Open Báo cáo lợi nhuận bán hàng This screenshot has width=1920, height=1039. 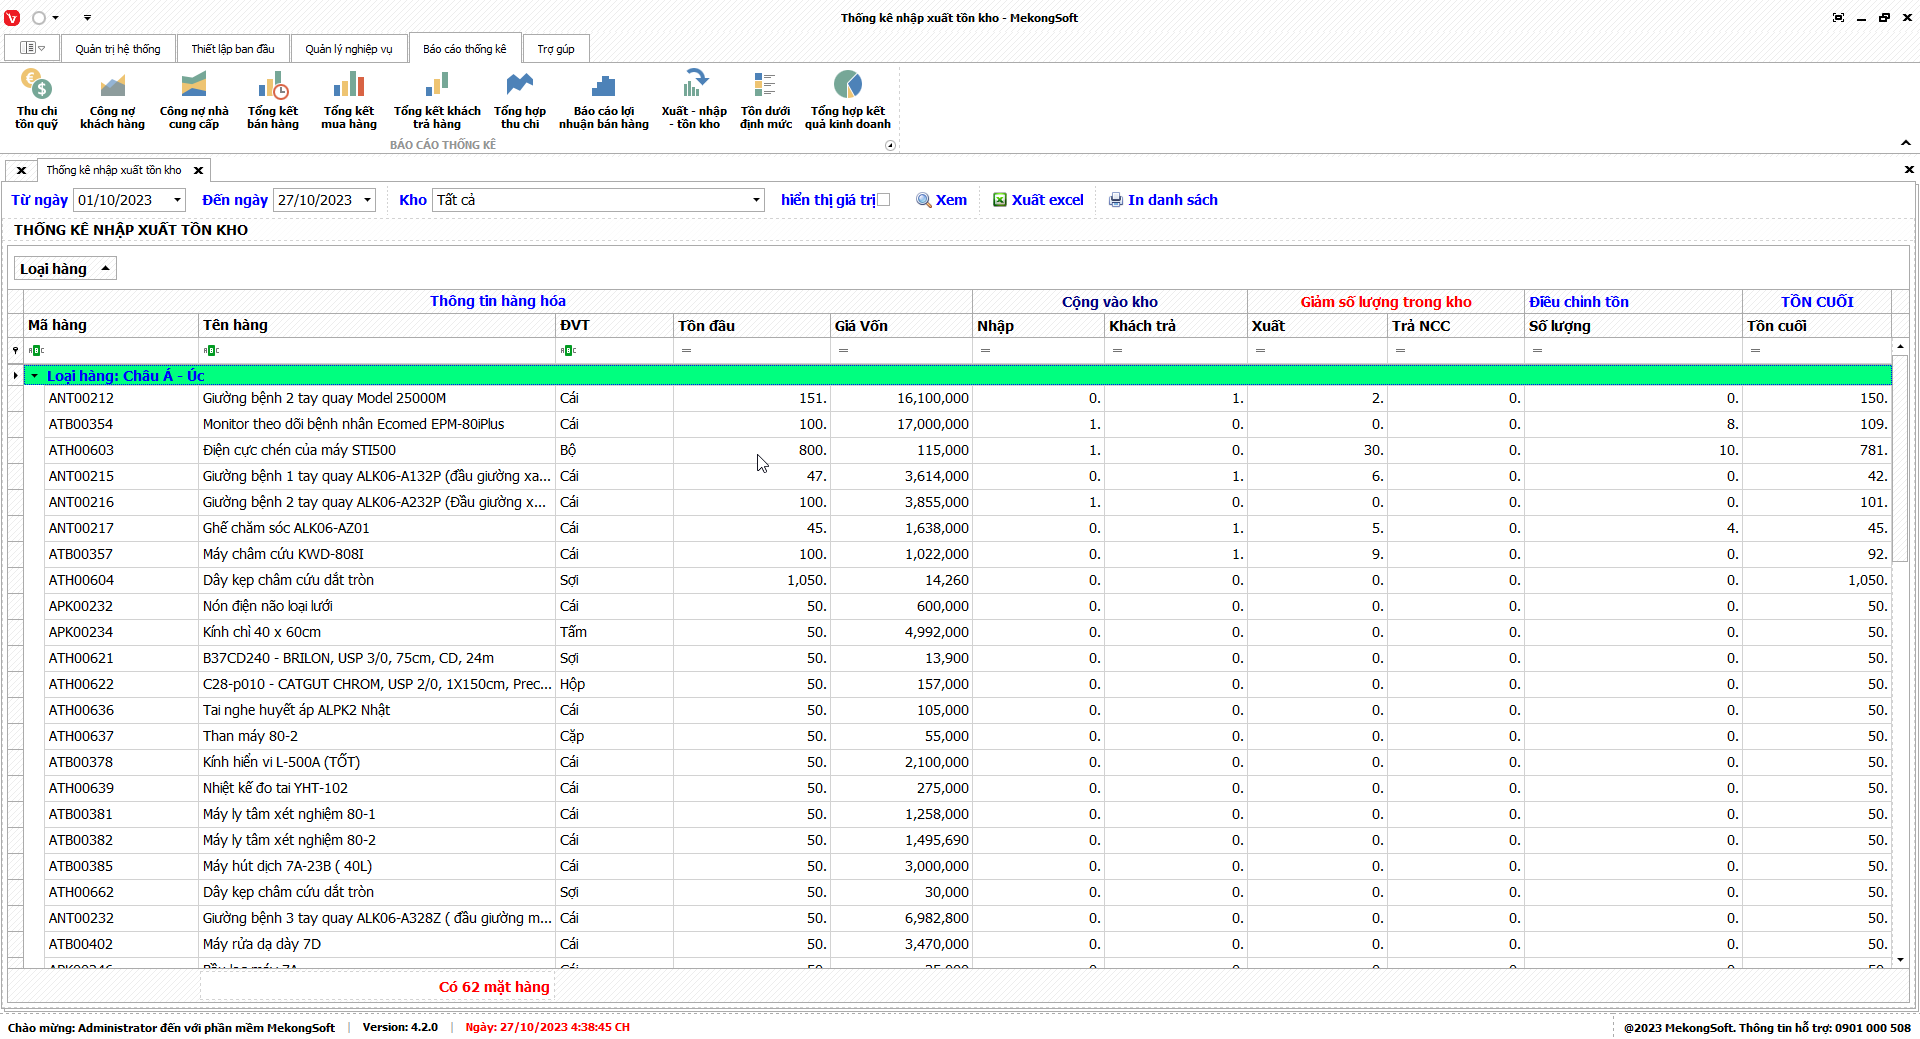pos(603,99)
